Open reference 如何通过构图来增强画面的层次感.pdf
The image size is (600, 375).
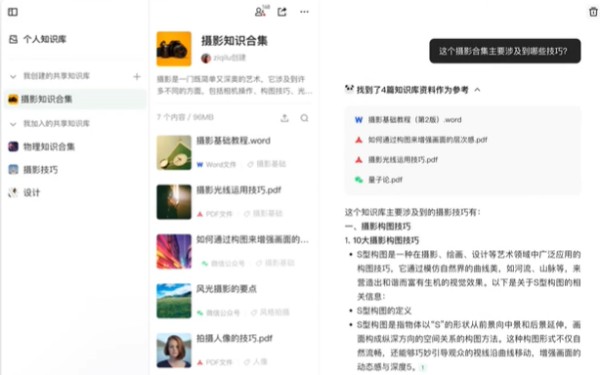pyautogui.click(x=427, y=140)
